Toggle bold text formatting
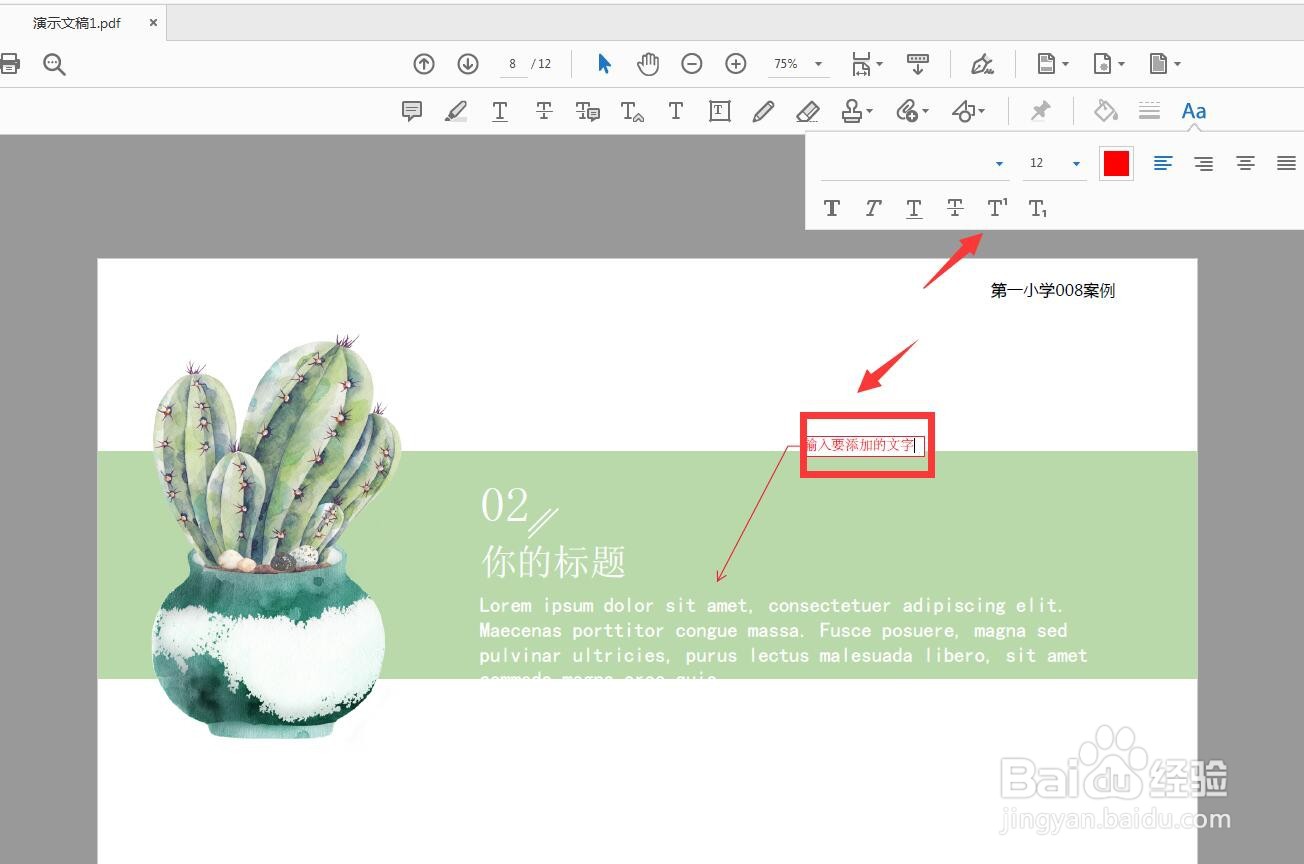The height and width of the screenshot is (864, 1304). coord(831,207)
